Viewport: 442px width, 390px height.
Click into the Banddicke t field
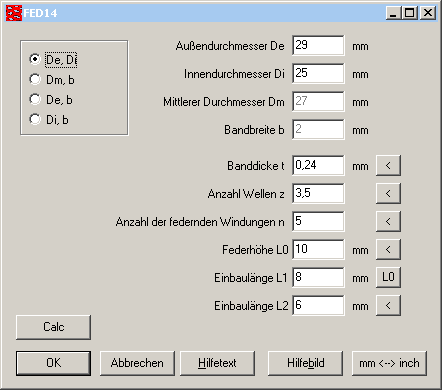pos(318,165)
